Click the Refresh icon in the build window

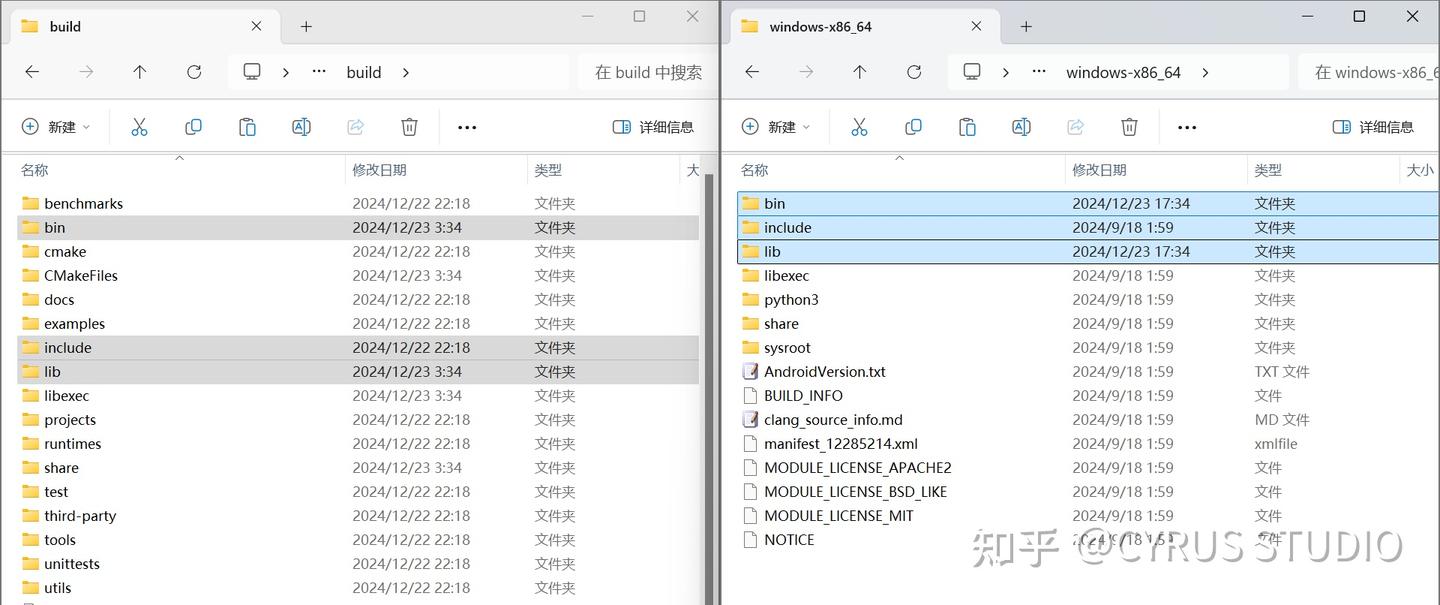[x=193, y=71]
